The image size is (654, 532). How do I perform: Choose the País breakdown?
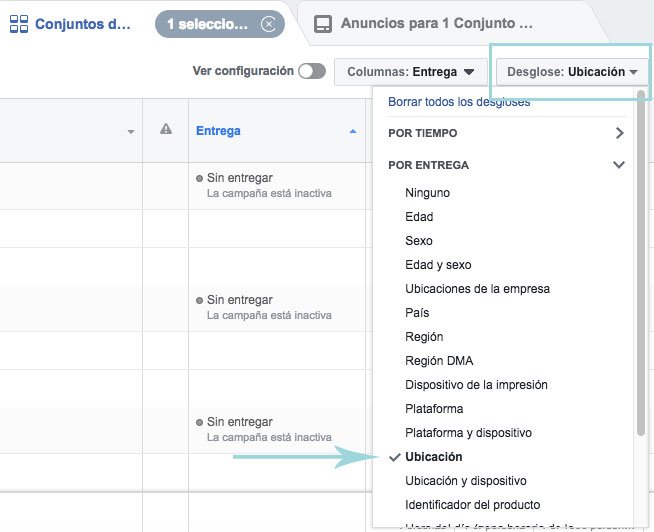[417, 313]
